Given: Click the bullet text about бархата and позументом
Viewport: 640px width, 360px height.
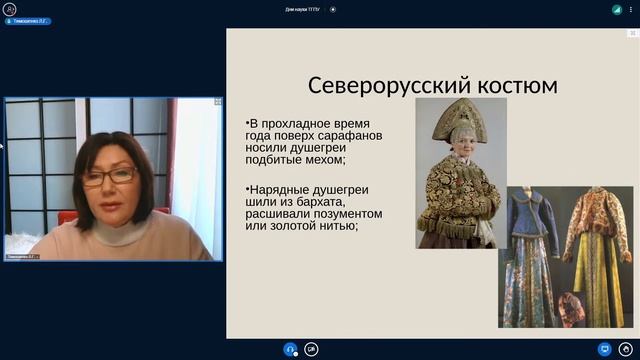Looking at the screenshot, I should pos(313,208).
